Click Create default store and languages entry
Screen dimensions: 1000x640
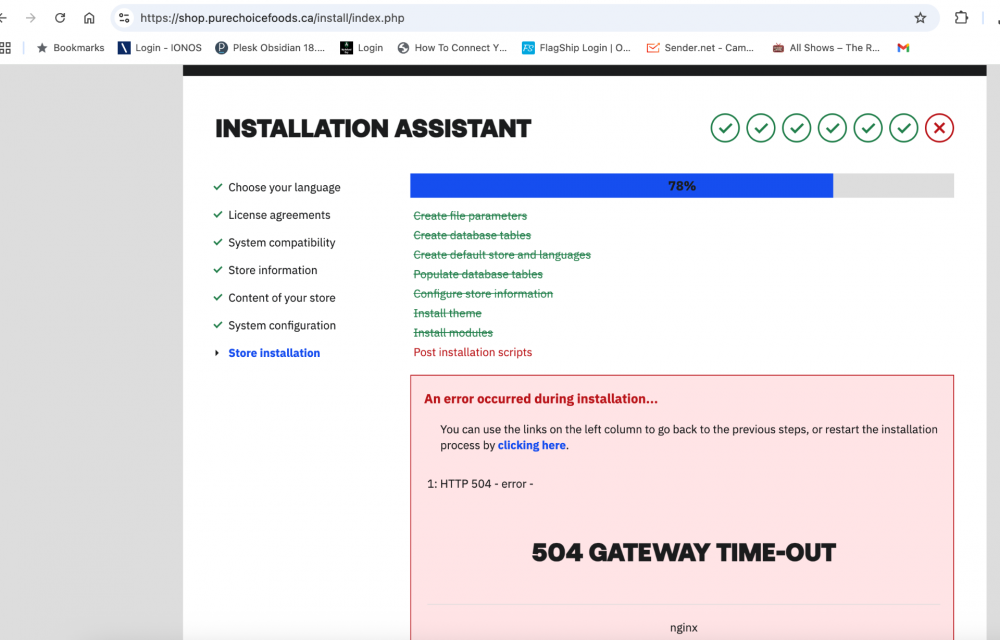pos(502,255)
